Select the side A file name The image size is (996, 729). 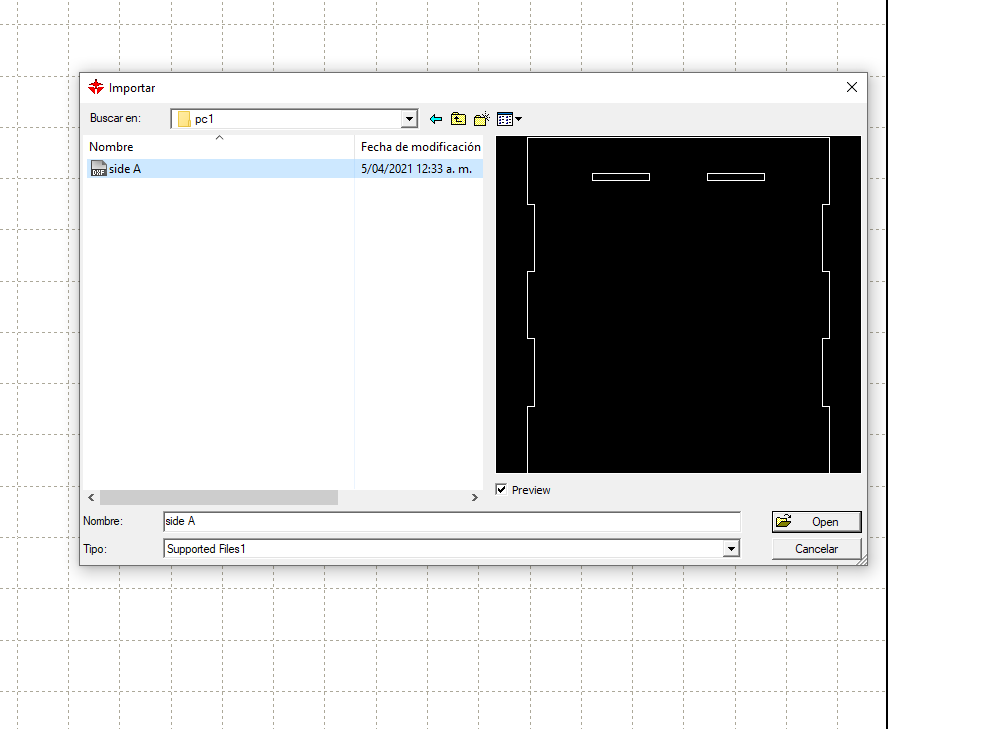[124, 169]
